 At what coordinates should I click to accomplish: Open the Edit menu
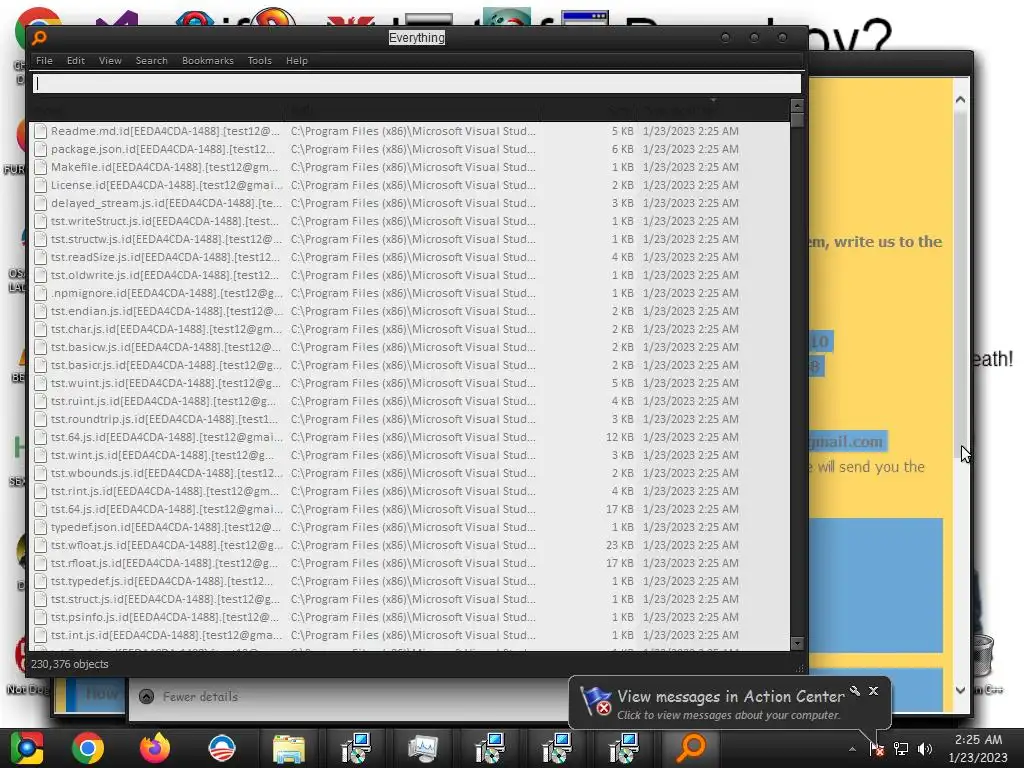point(76,61)
